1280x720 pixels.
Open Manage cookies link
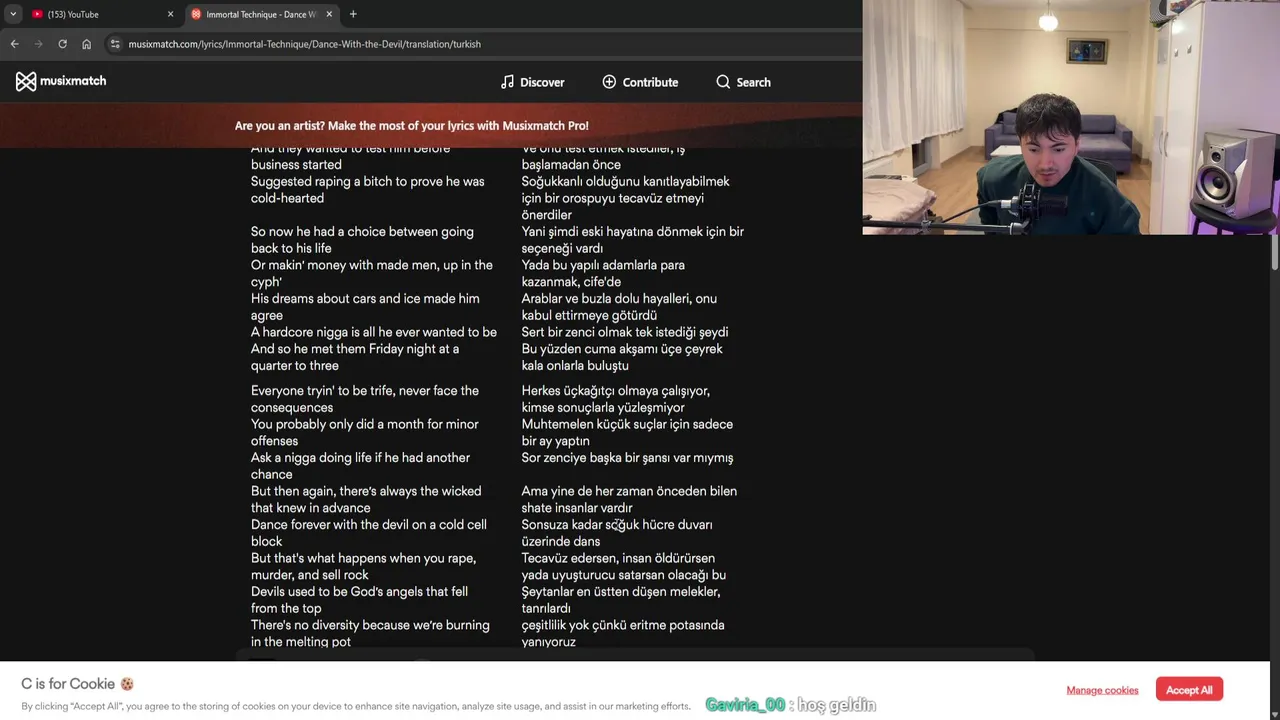point(1102,690)
